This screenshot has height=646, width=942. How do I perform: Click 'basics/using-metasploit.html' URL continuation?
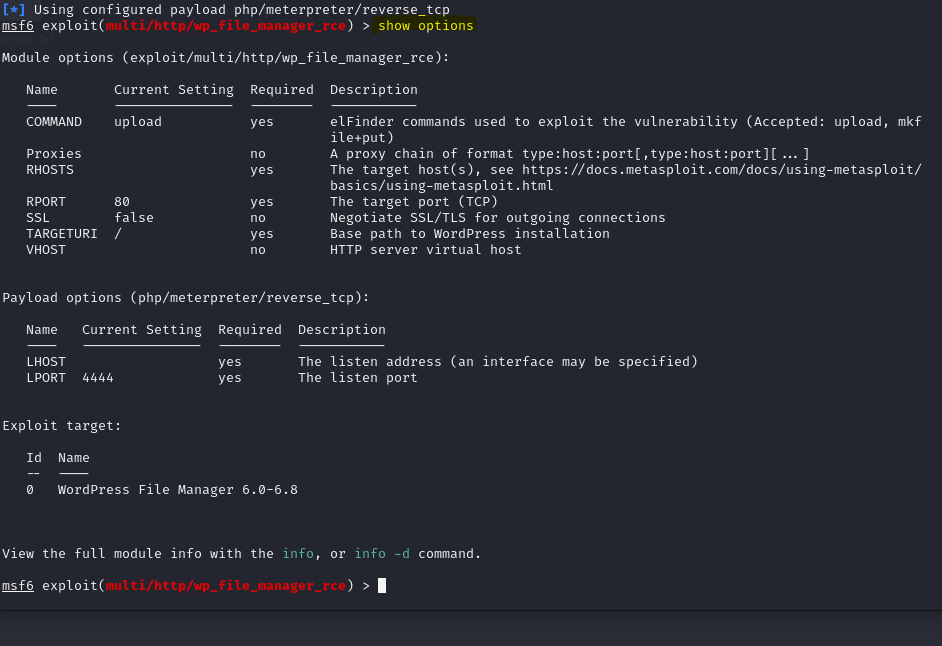click(442, 186)
